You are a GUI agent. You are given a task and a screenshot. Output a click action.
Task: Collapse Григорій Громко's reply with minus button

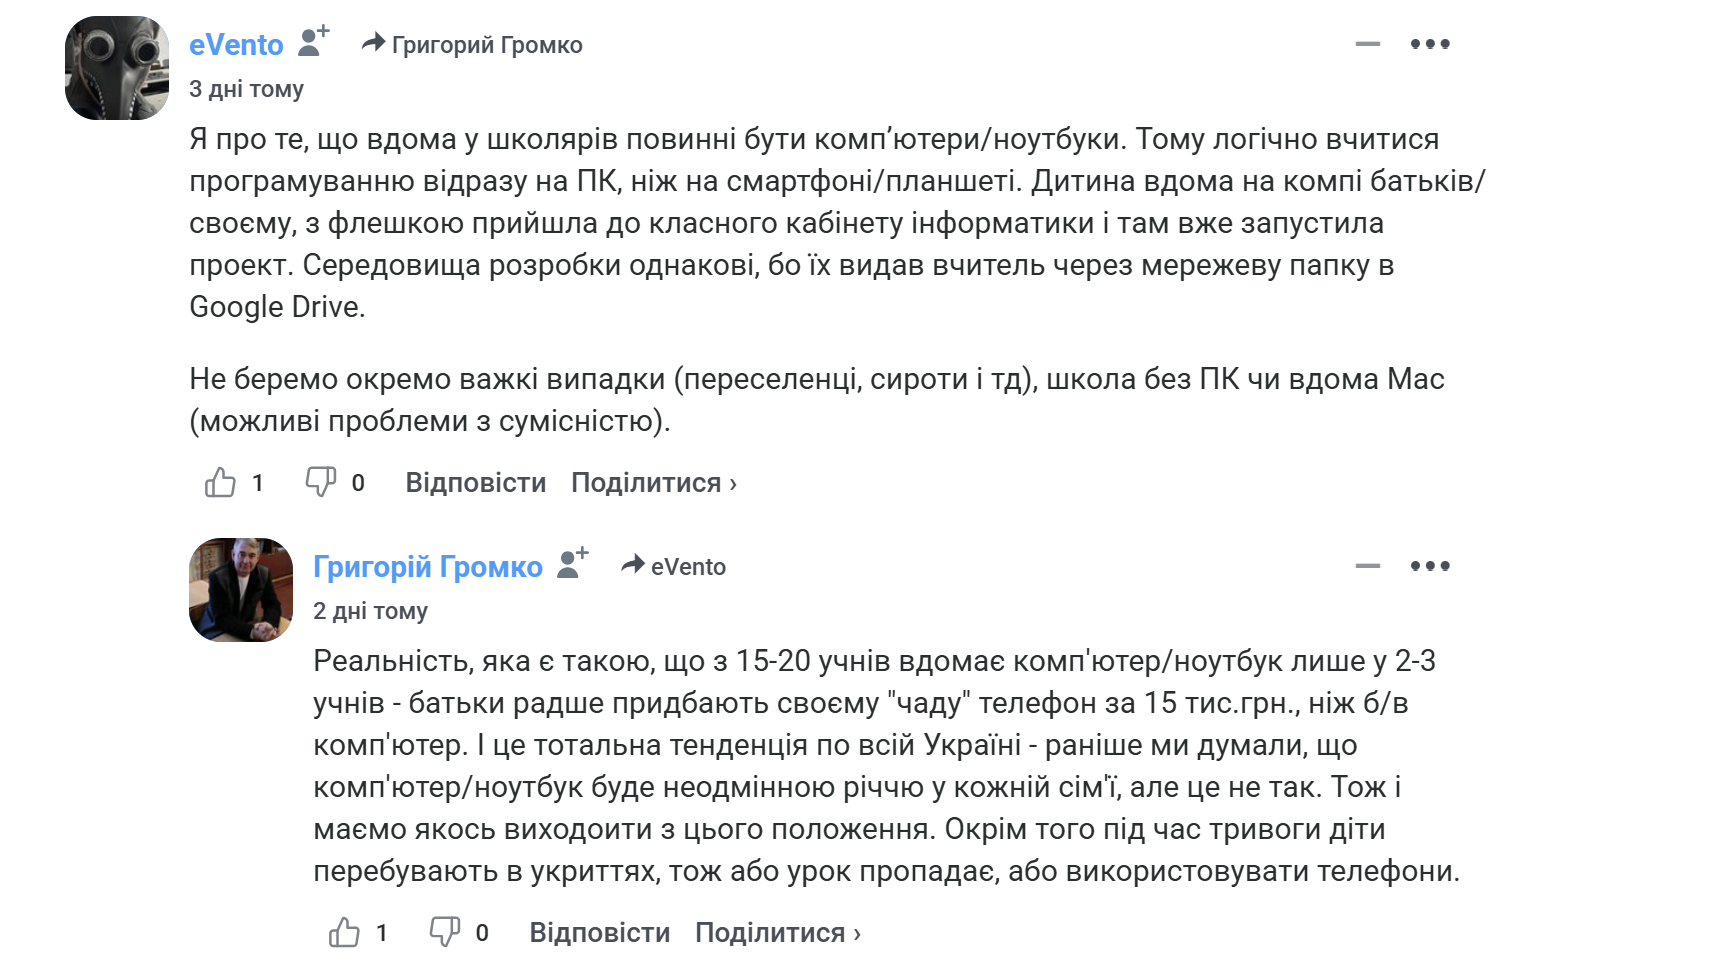(1367, 566)
